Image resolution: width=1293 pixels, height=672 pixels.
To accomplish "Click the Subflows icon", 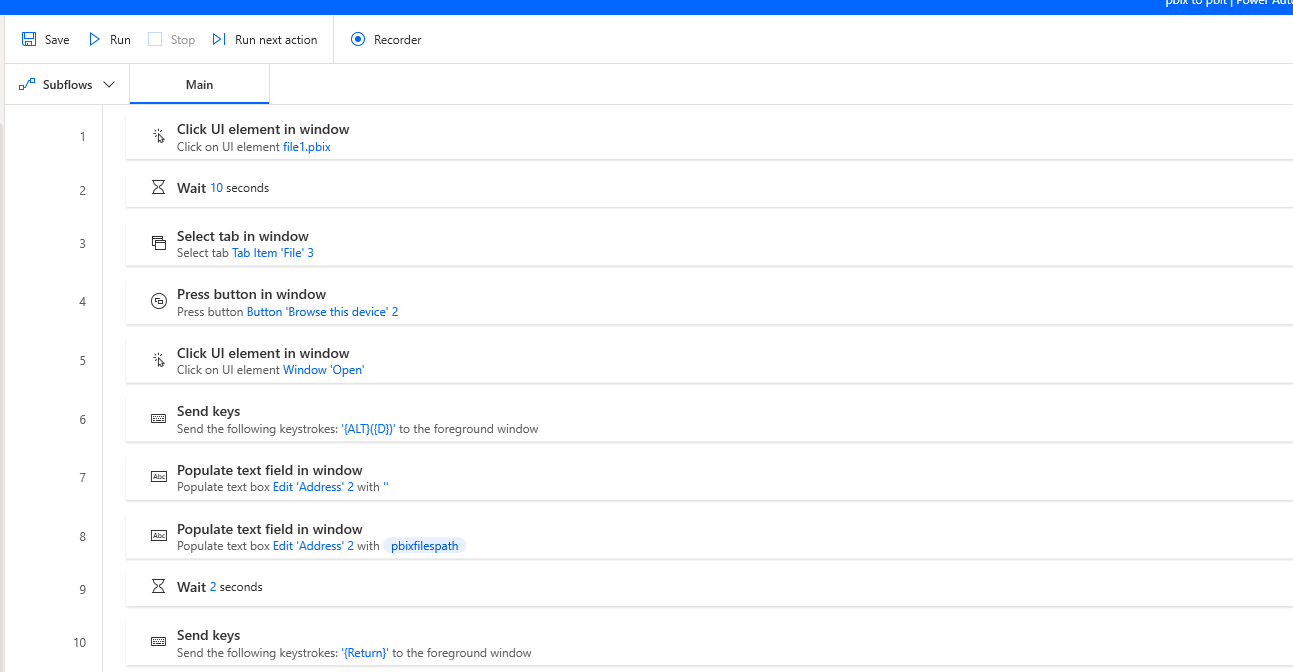I will [27, 85].
